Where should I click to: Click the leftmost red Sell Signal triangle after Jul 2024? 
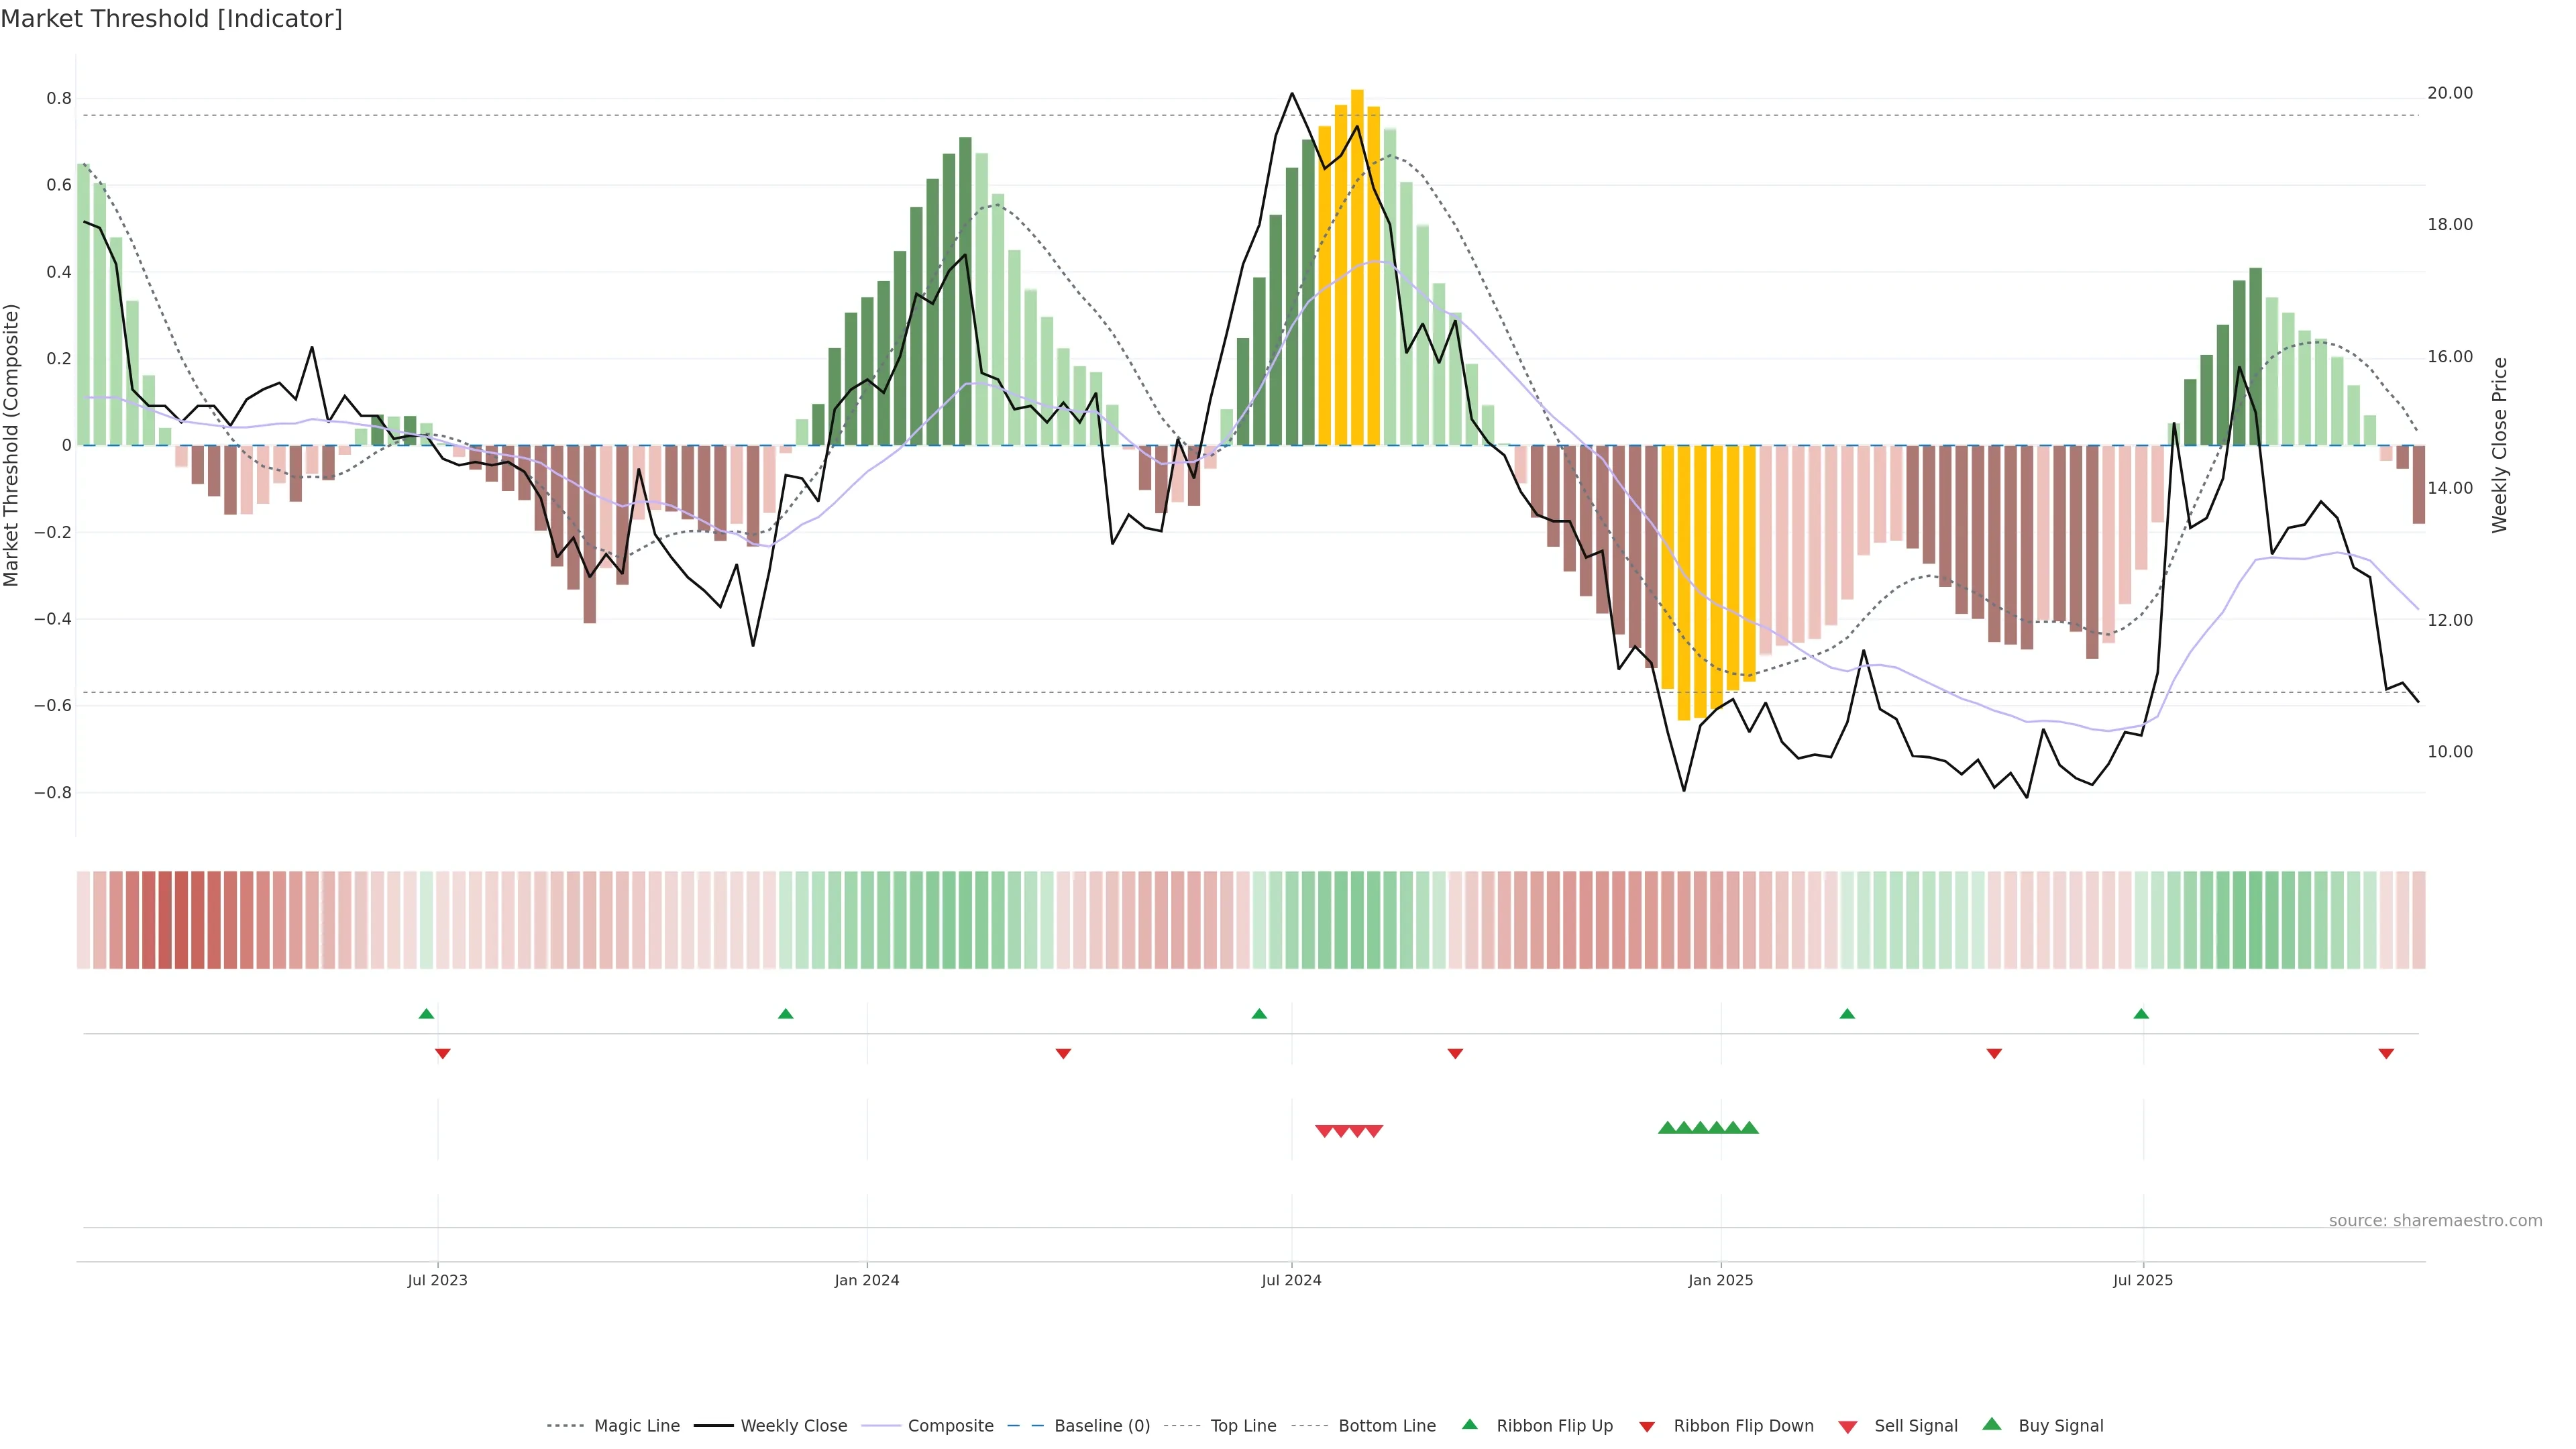(x=1324, y=1131)
